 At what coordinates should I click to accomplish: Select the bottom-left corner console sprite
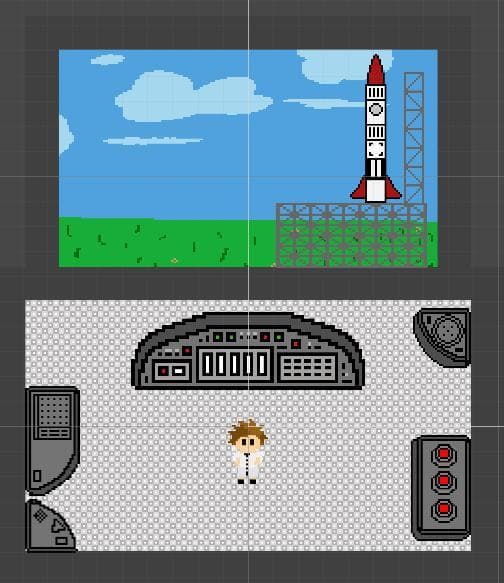[x=51, y=526]
